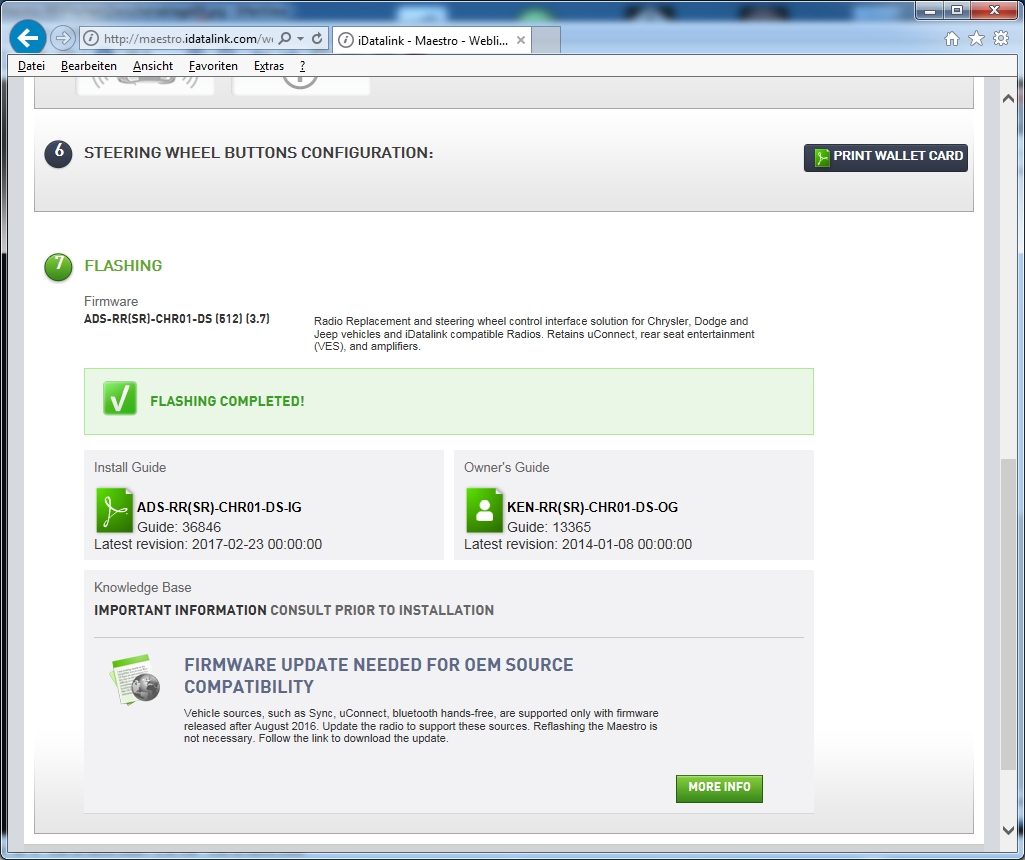Click the FLASHING section heading
Image resolution: width=1025 pixels, height=860 pixels.
[123, 265]
